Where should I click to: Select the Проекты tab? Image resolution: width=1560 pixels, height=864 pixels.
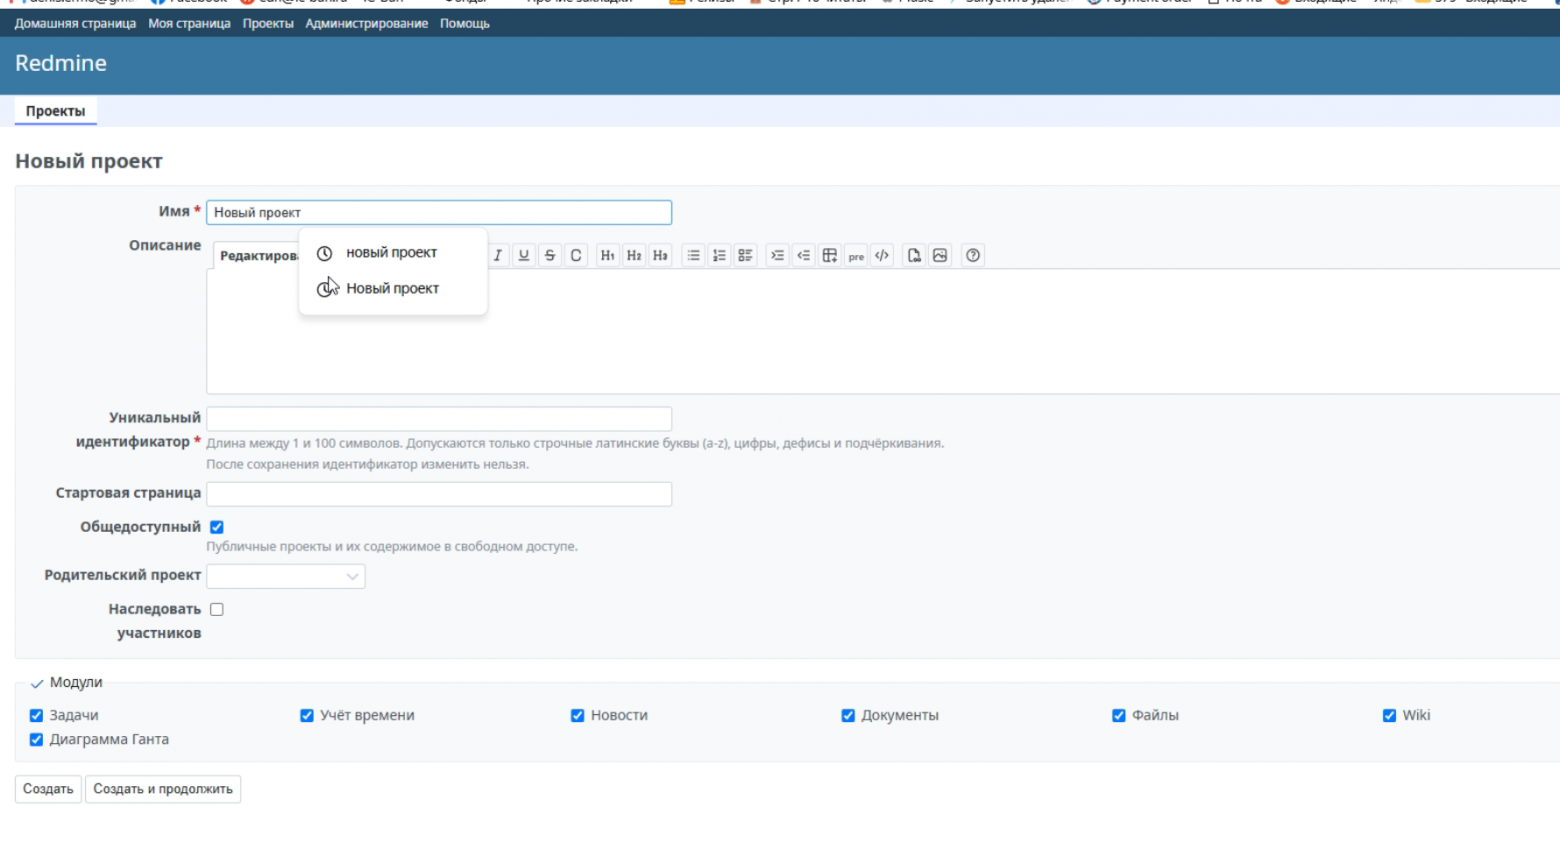click(55, 111)
